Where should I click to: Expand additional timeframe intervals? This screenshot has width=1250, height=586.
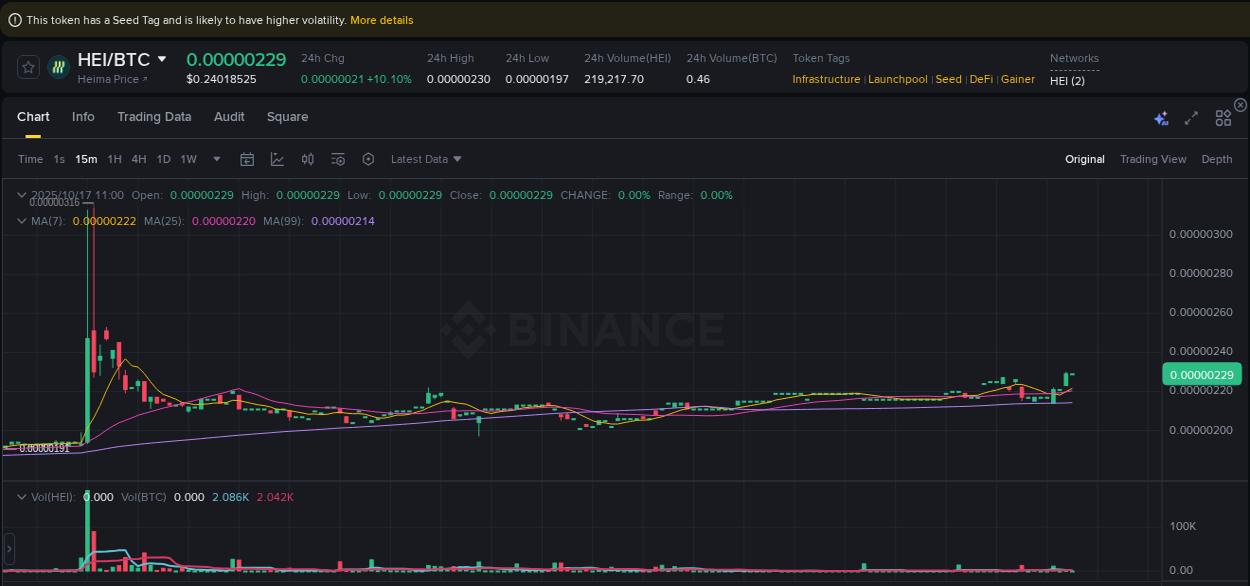coord(216,158)
